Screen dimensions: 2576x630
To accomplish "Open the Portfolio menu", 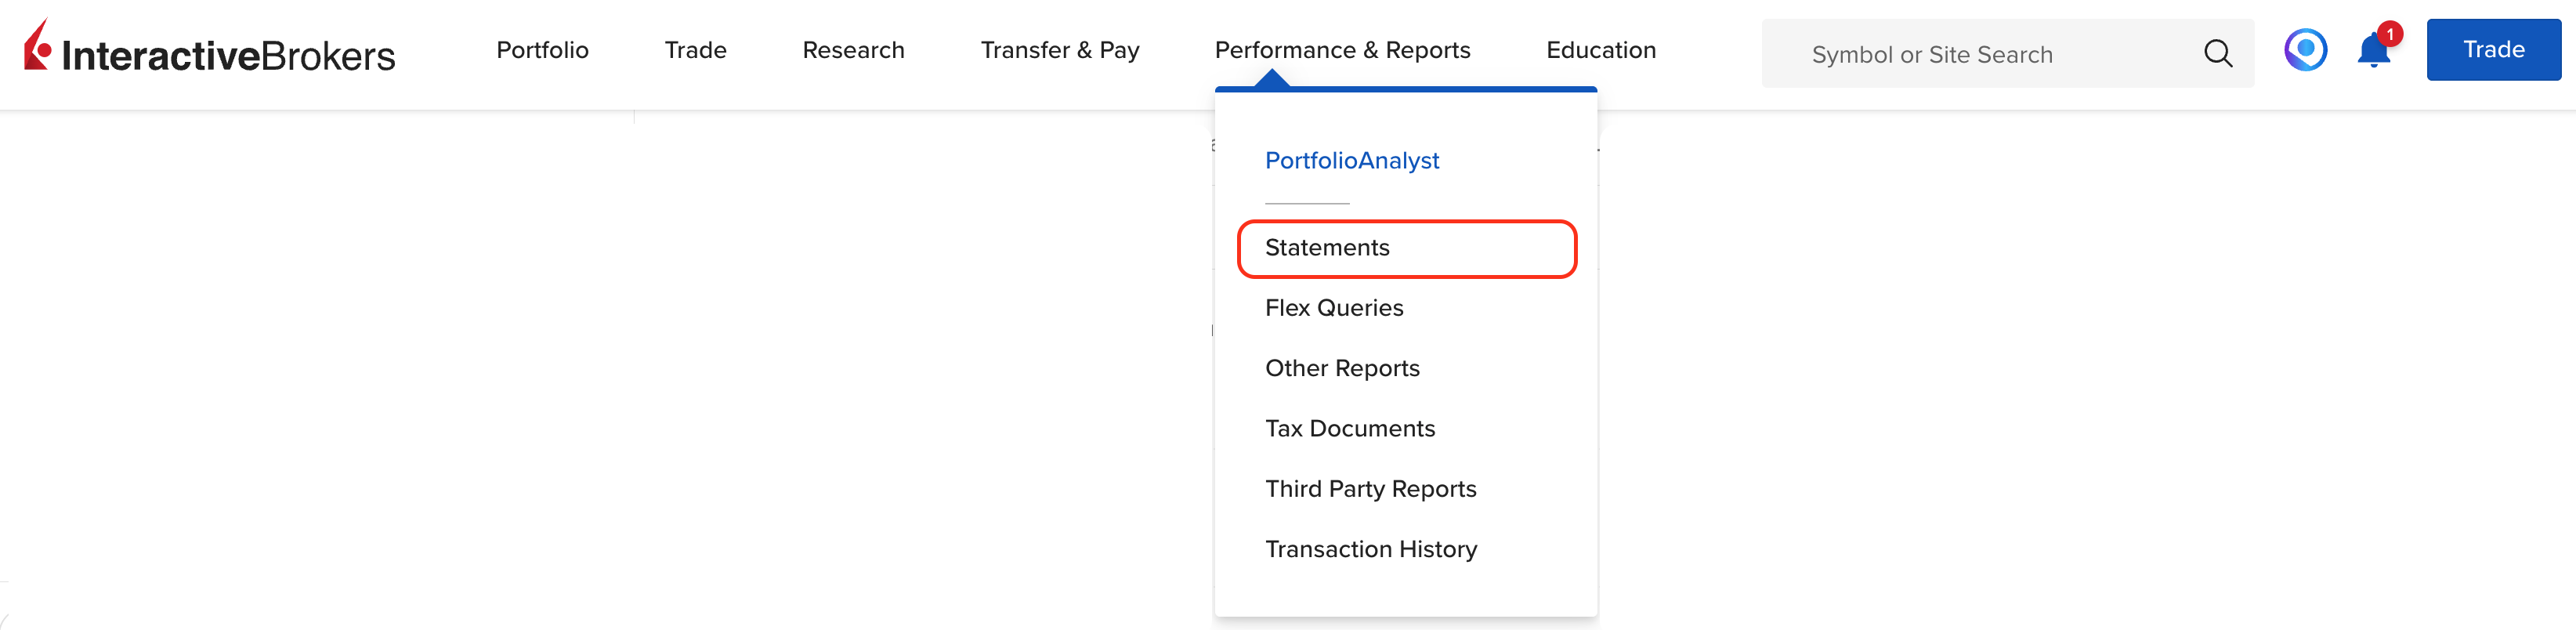I will pos(542,50).
